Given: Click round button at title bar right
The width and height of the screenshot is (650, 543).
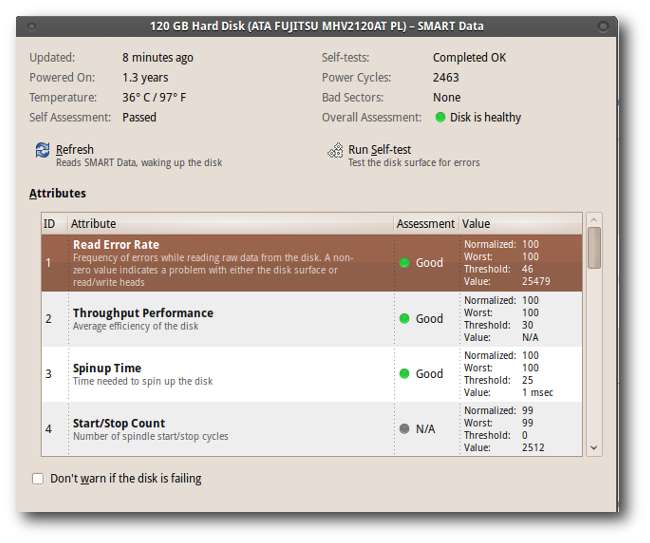Looking at the screenshot, I should tap(603, 26).
